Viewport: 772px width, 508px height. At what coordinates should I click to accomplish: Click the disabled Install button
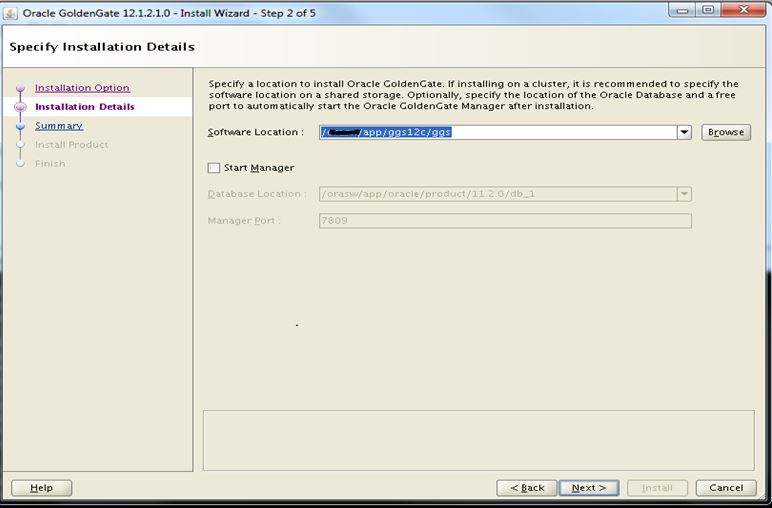coord(657,488)
